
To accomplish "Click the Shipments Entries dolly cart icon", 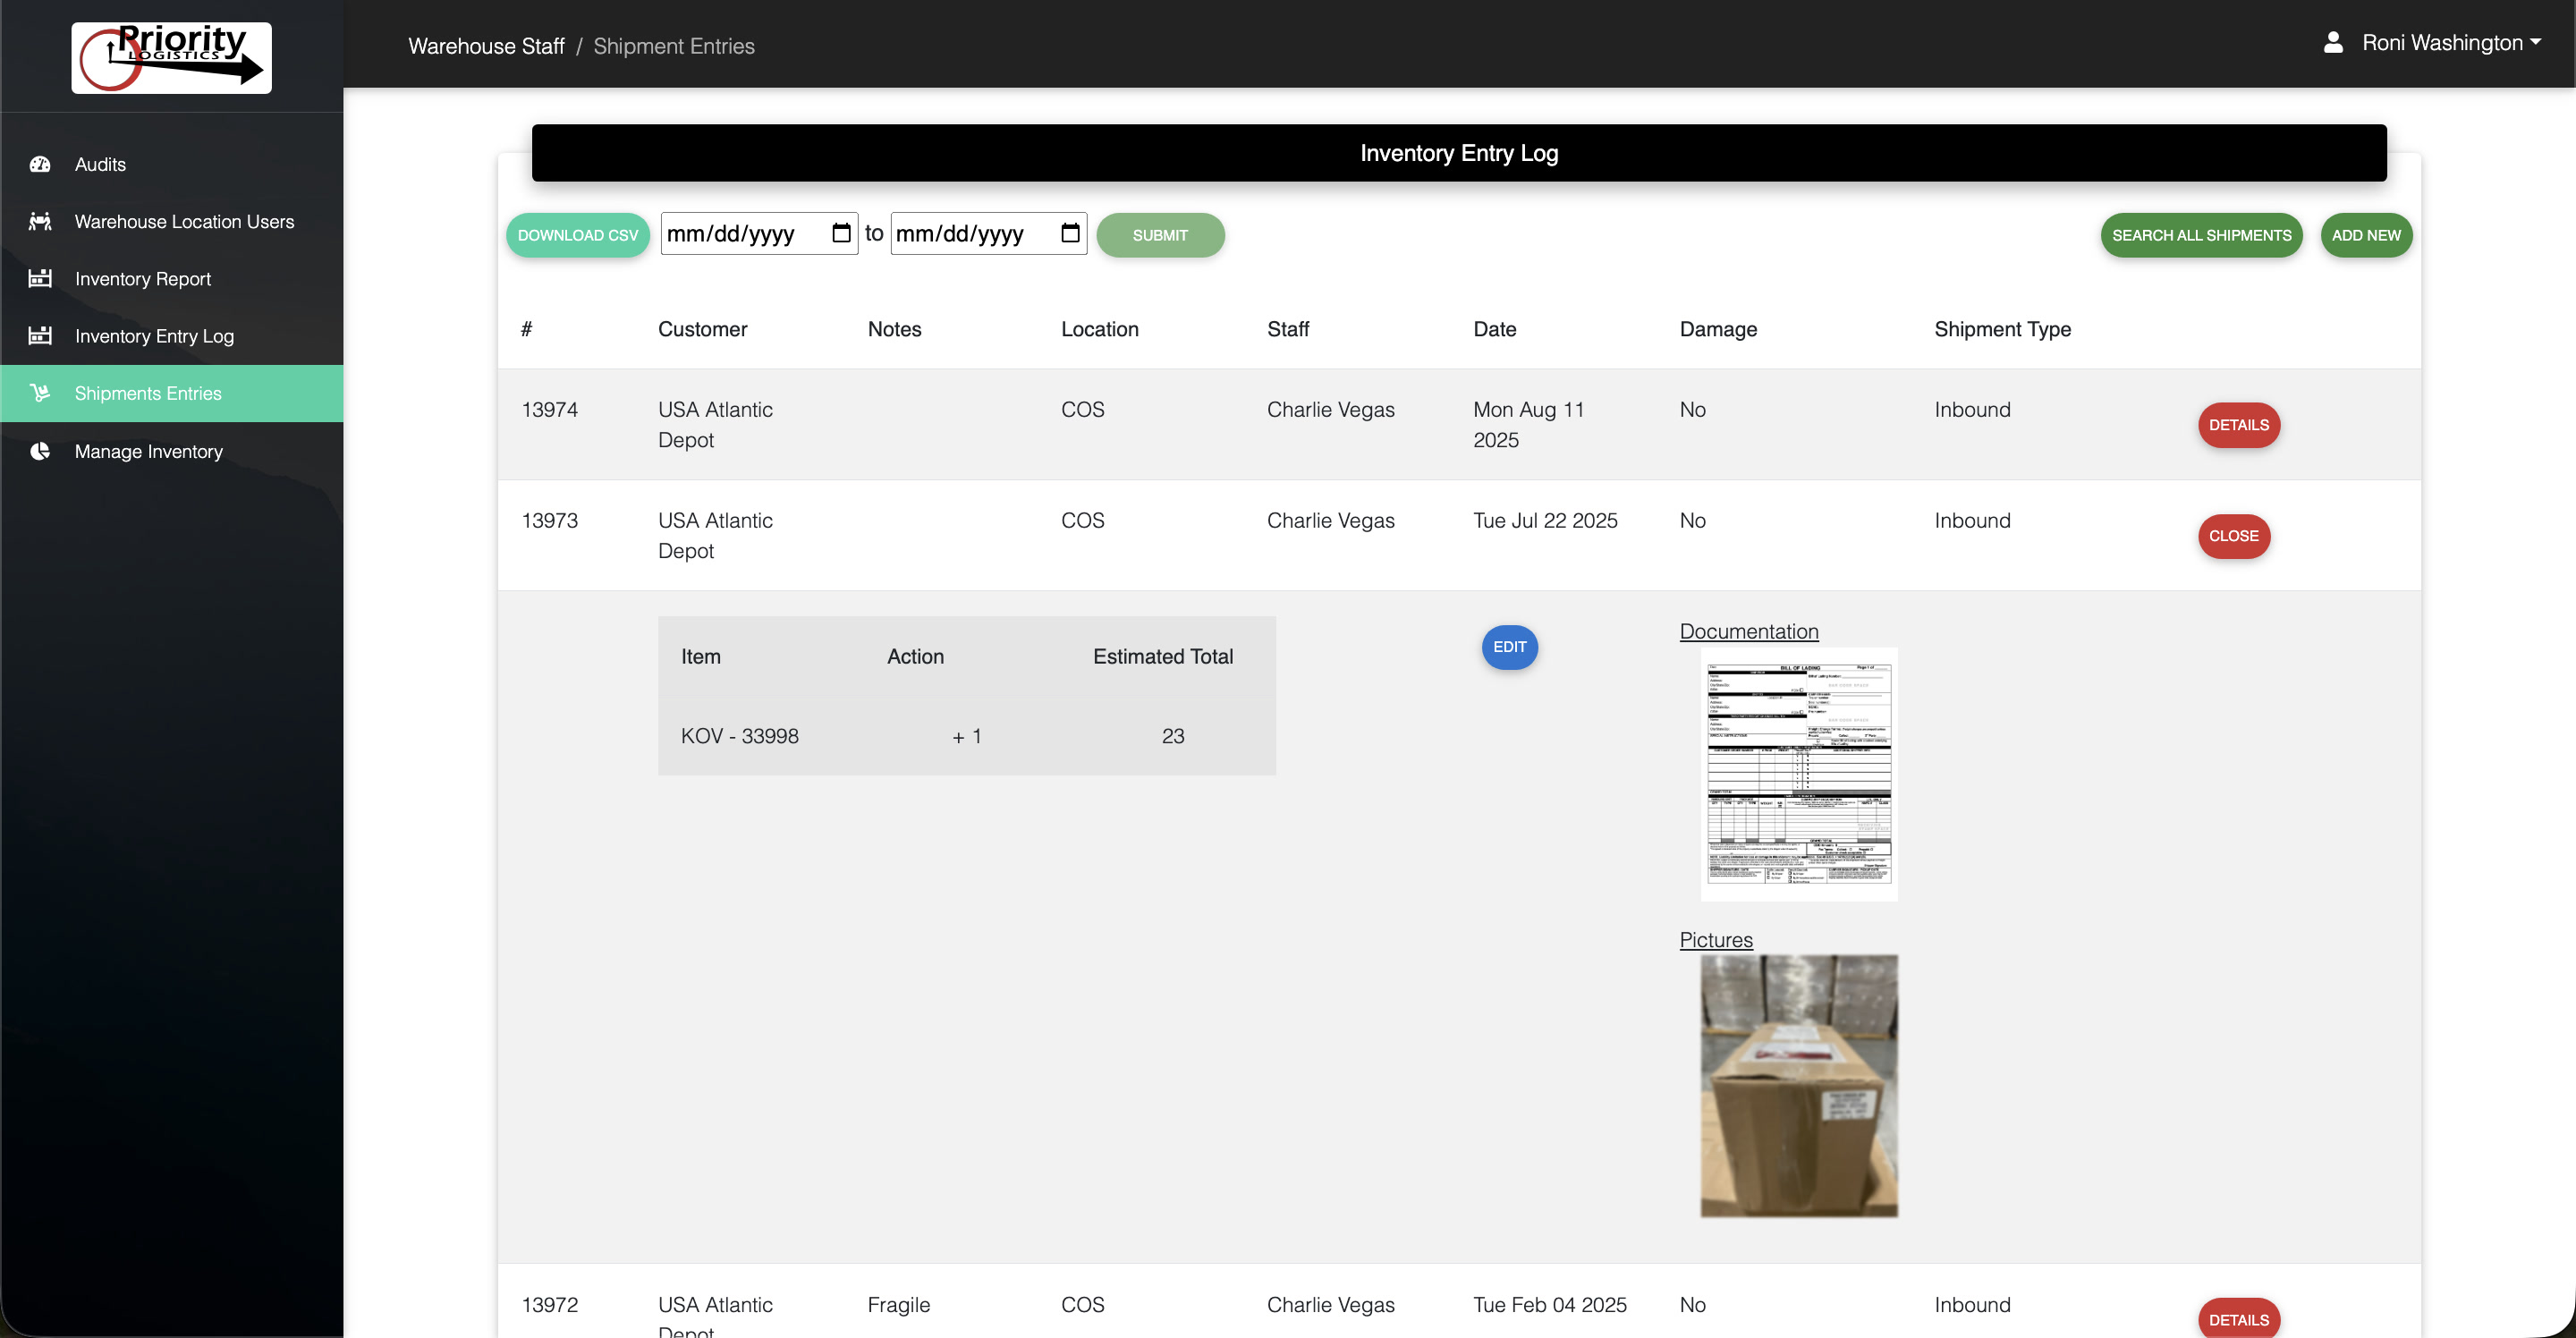I will pos(40,393).
